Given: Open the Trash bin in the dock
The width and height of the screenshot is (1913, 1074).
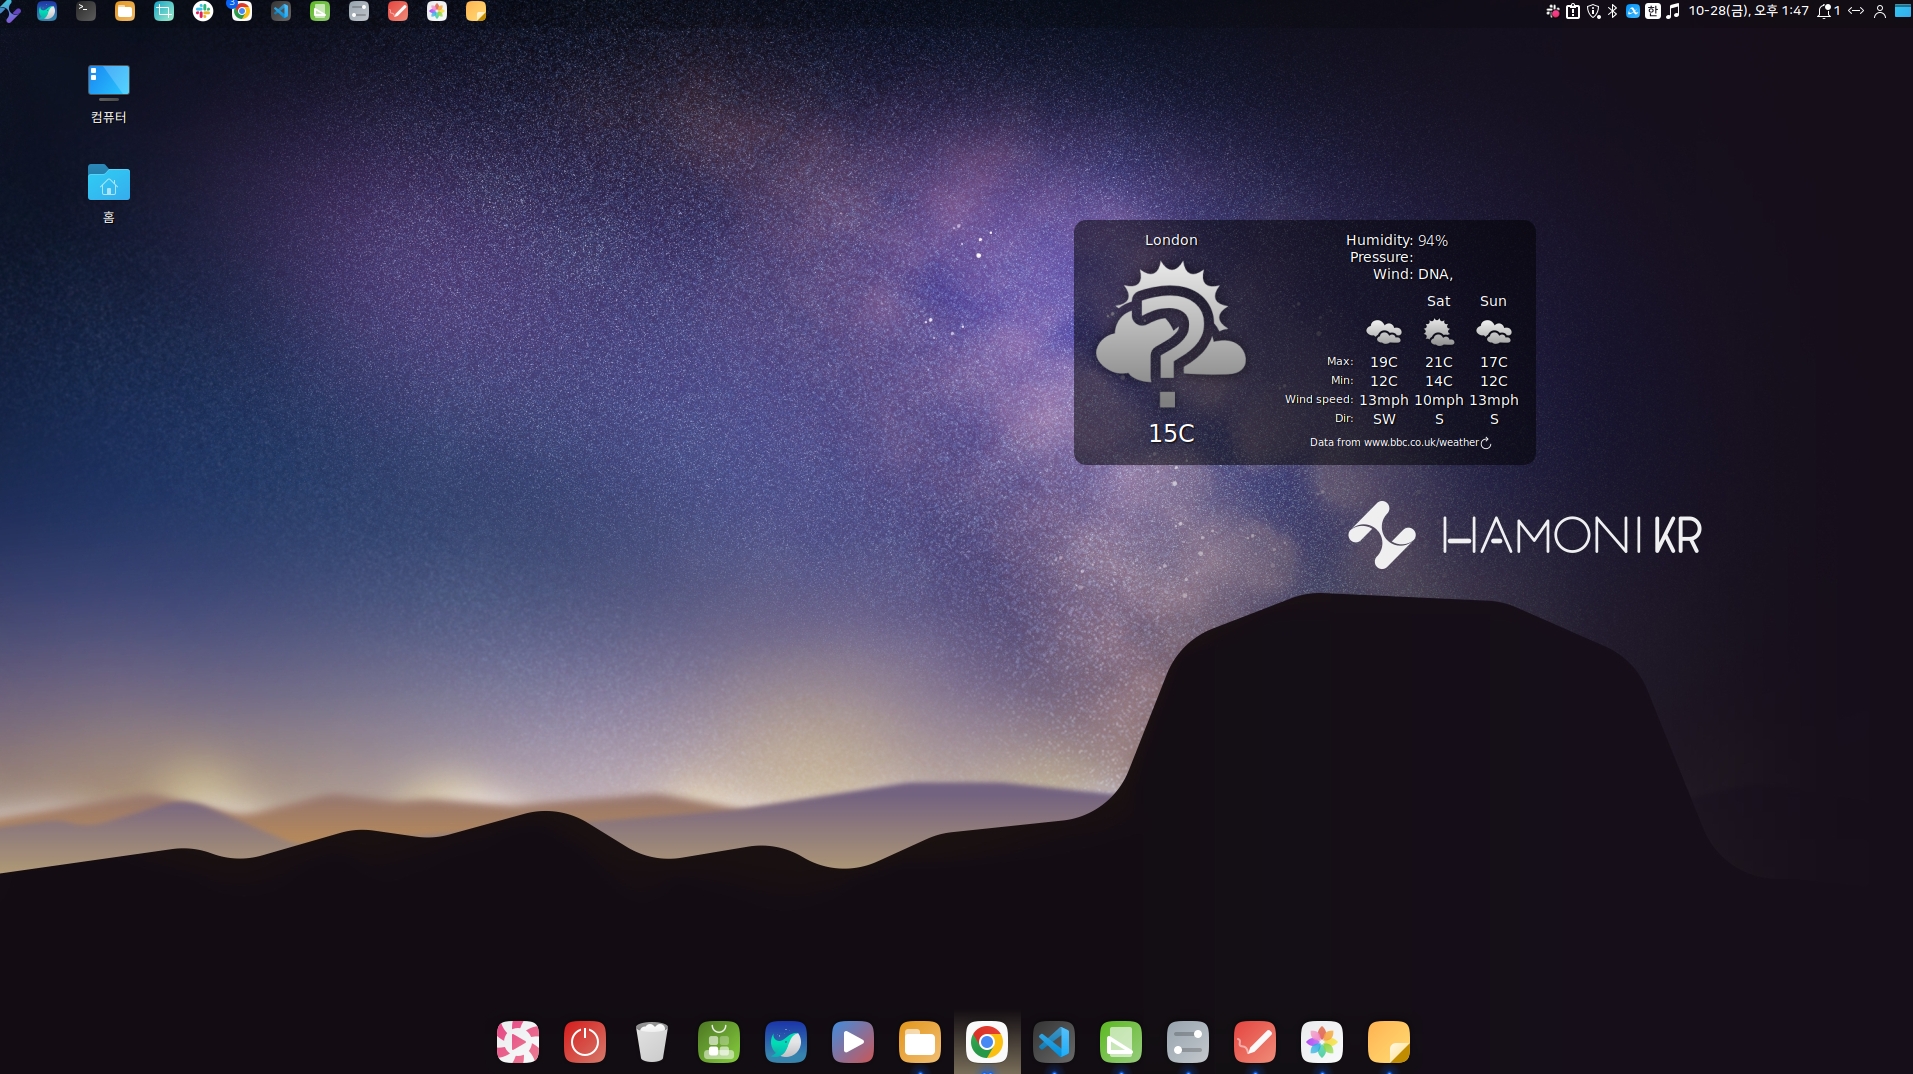Looking at the screenshot, I should tap(651, 1042).
